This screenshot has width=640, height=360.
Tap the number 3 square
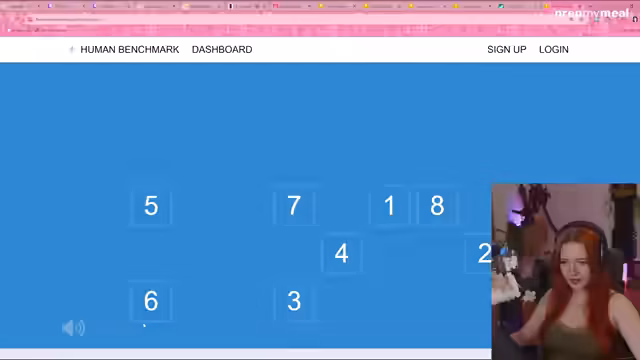pyautogui.click(x=294, y=301)
